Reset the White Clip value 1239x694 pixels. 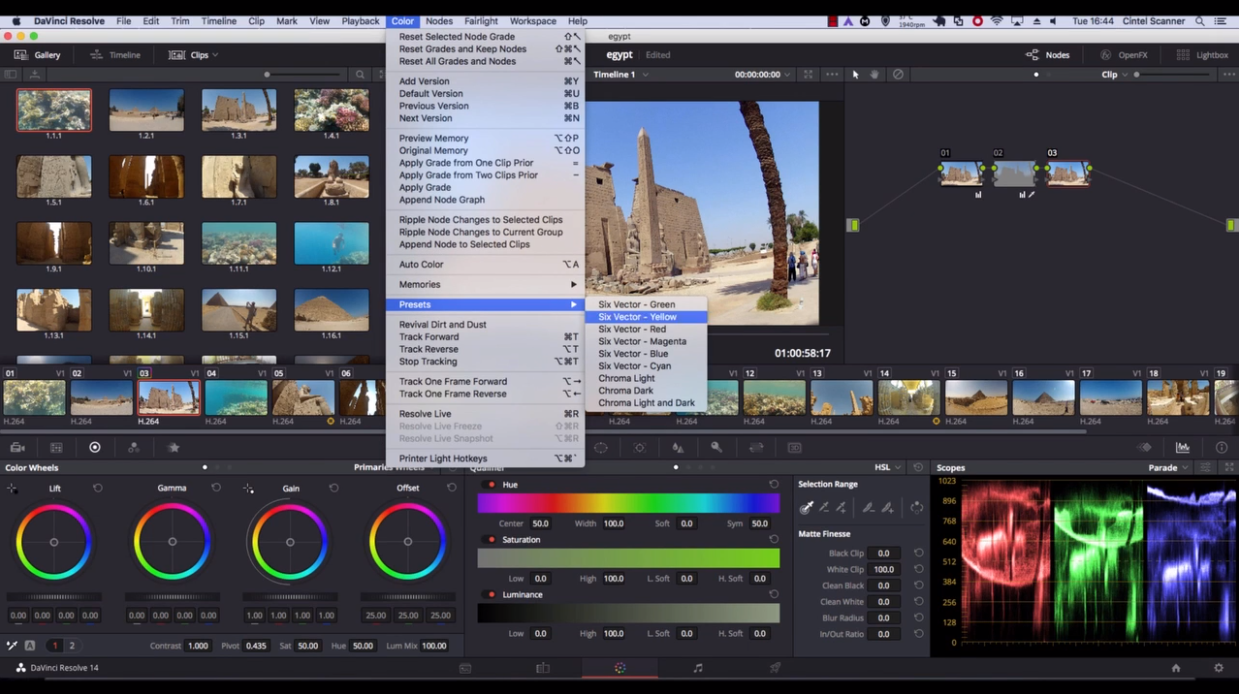point(918,569)
